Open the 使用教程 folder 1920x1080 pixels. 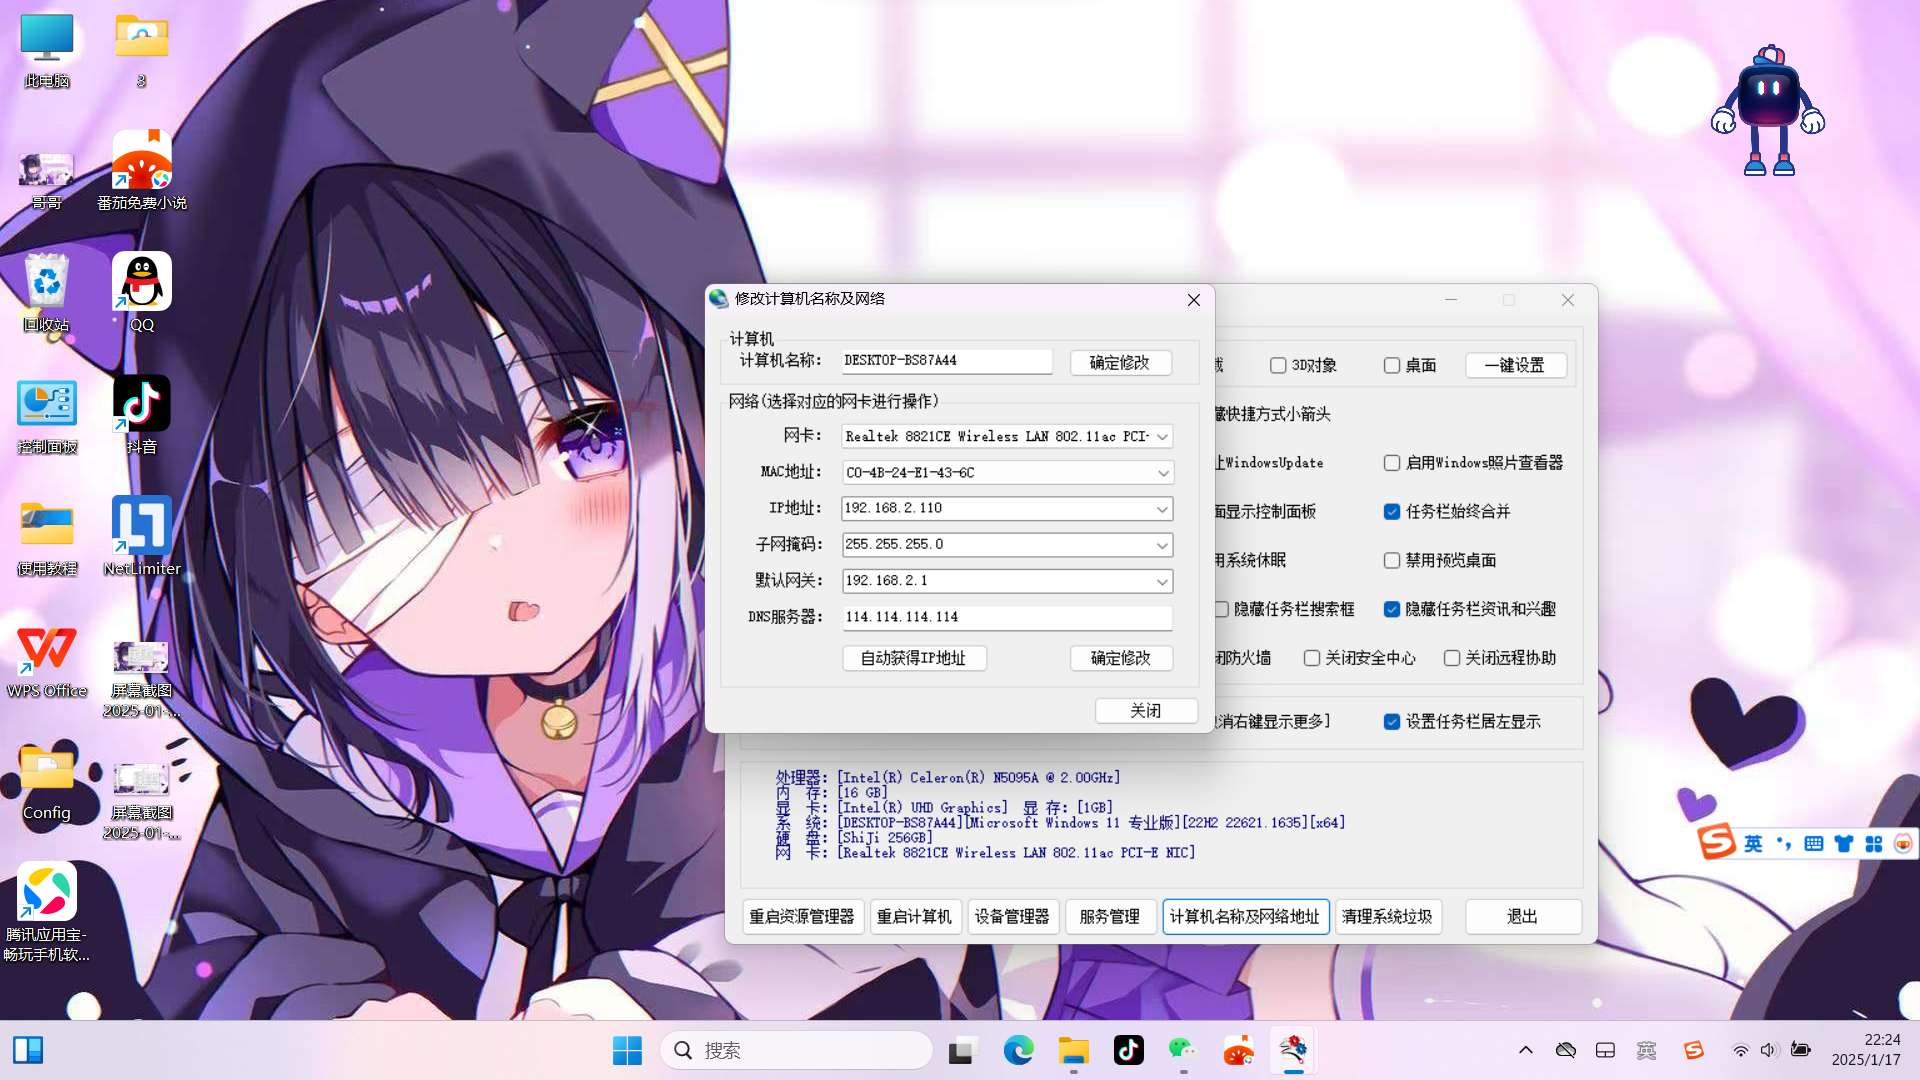46,538
